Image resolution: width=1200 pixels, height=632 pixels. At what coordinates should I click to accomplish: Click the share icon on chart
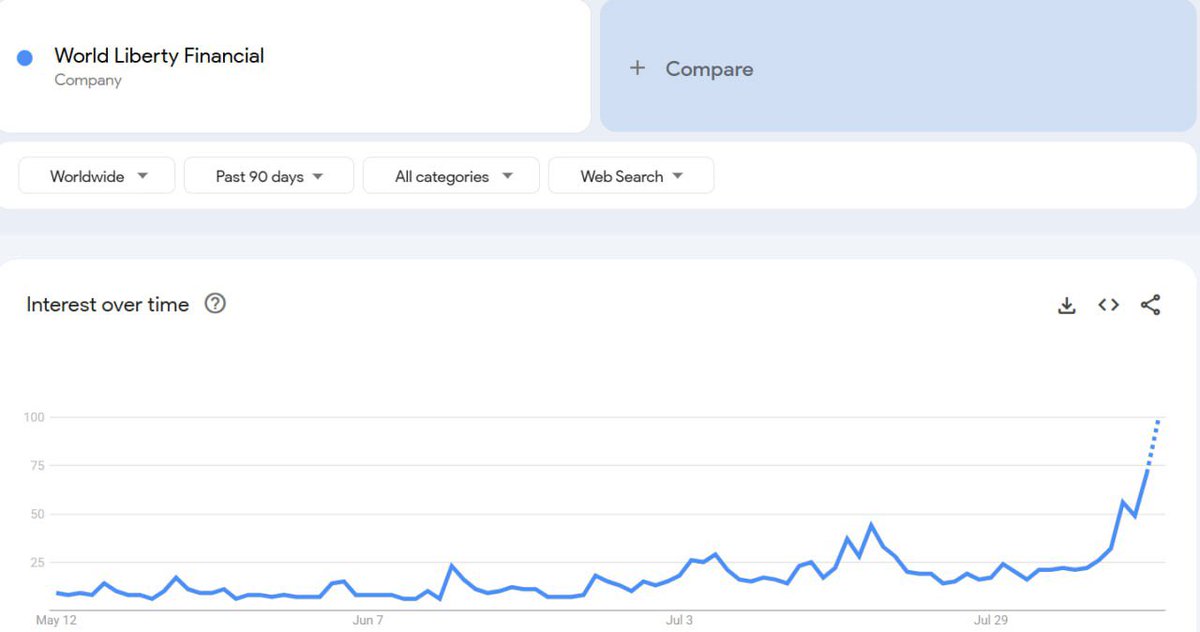[1150, 305]
